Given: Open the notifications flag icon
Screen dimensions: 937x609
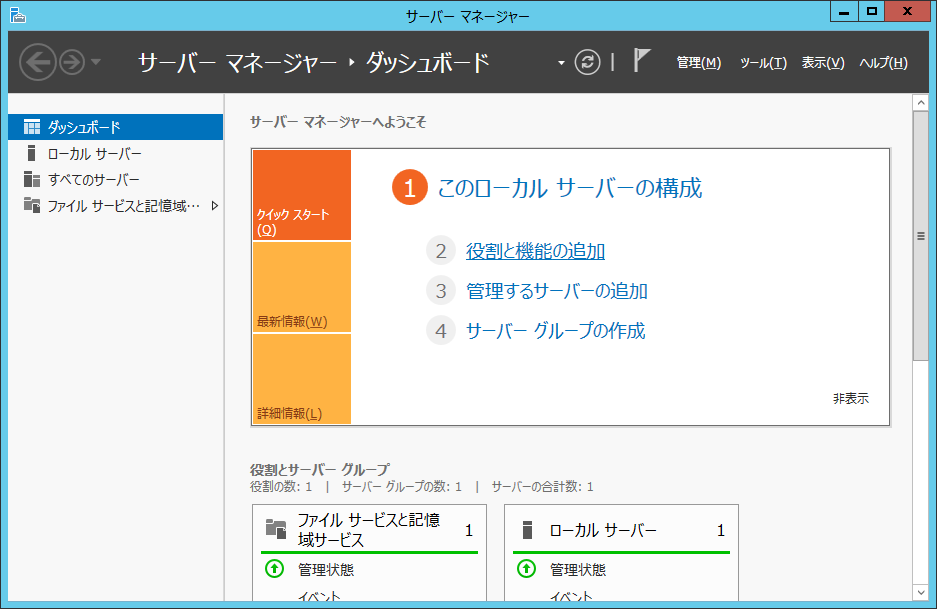Looking at the screenshot, I should coord(642,61).
